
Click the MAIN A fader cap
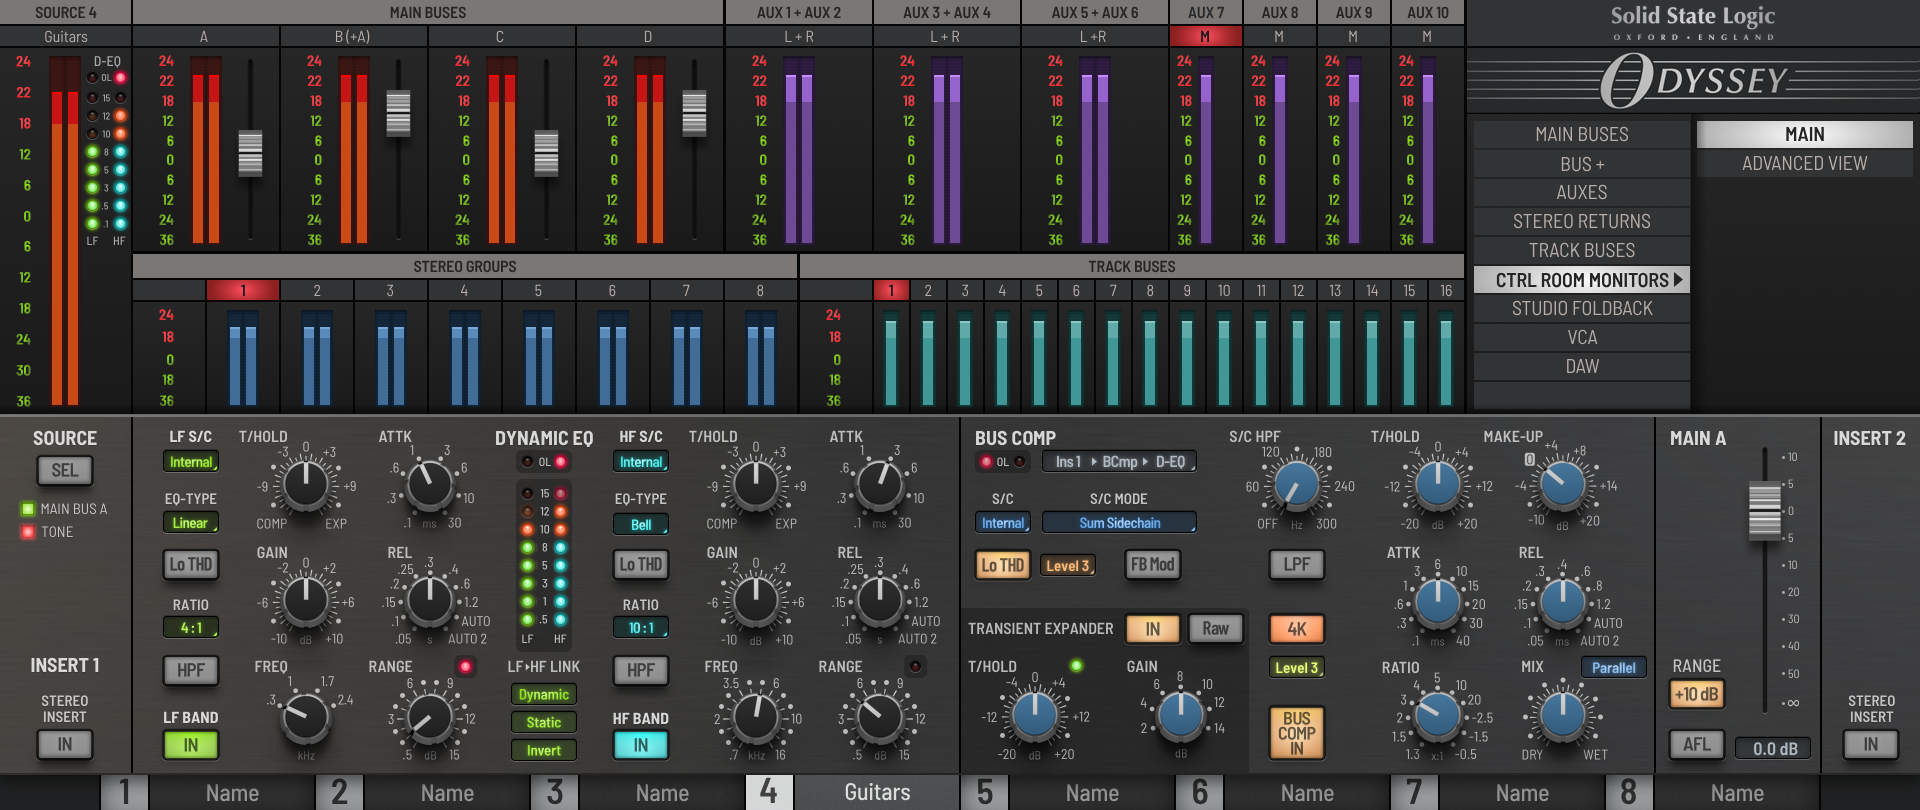coord(1765,512)
